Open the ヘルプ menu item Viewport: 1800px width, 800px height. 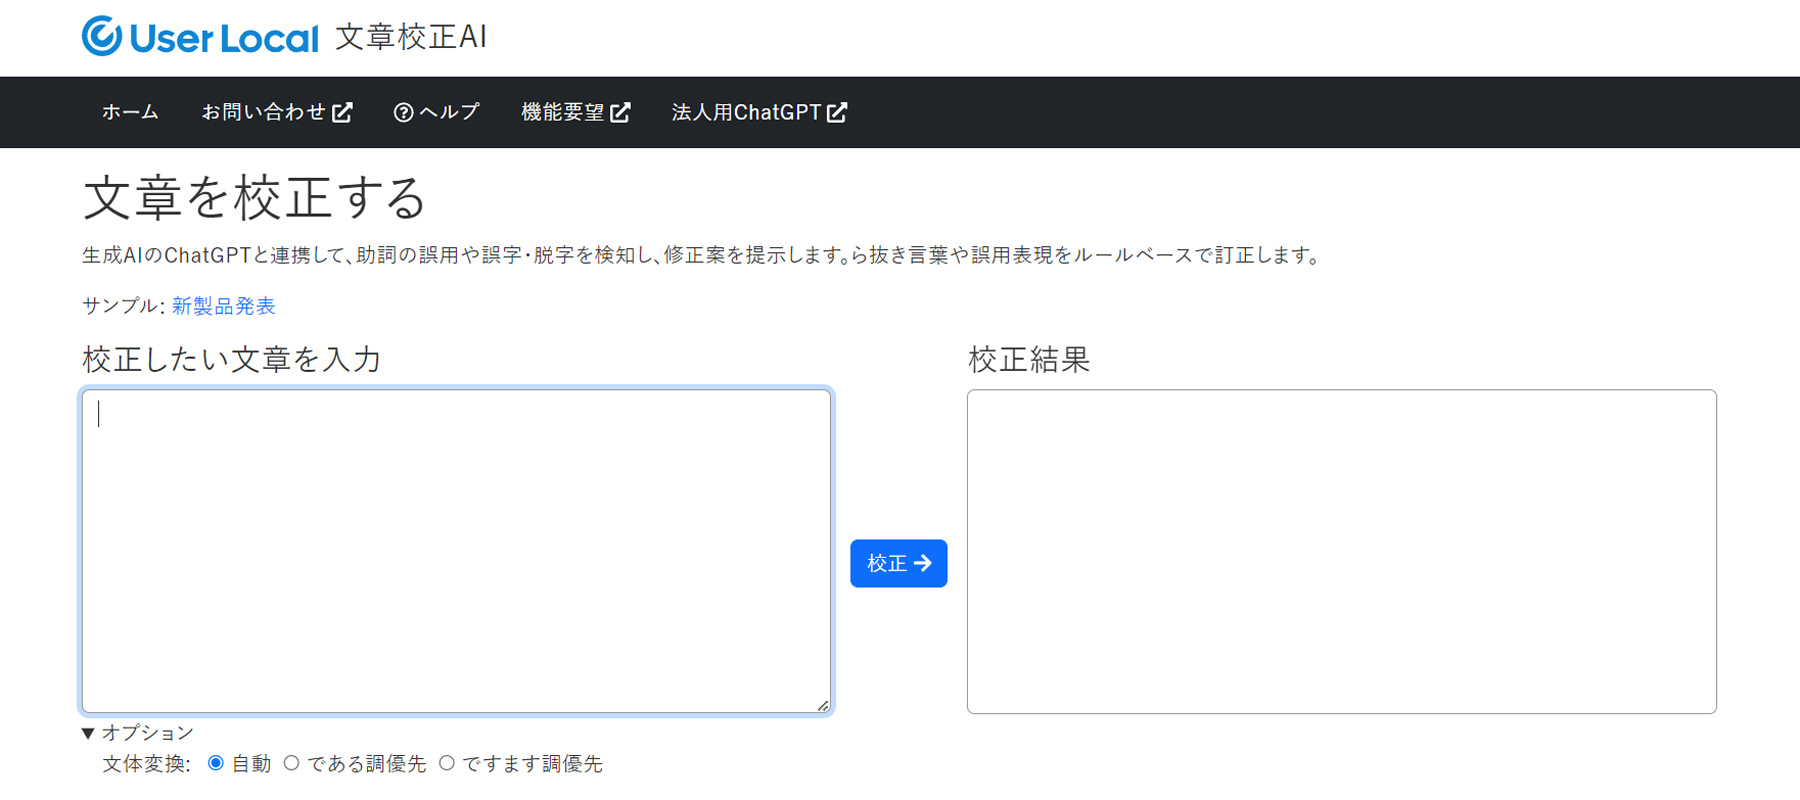437,112
